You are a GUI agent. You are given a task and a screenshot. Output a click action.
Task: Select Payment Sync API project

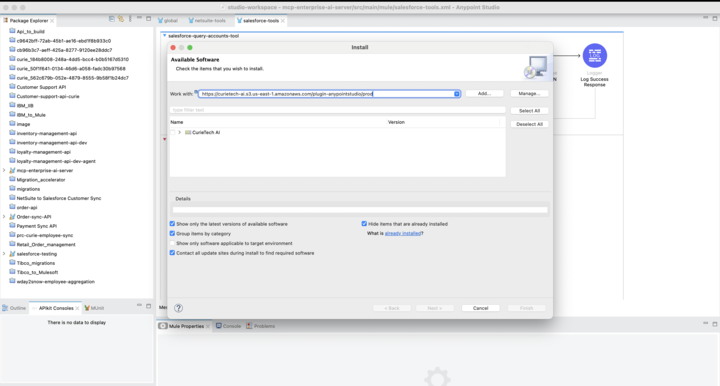point(37,226)
